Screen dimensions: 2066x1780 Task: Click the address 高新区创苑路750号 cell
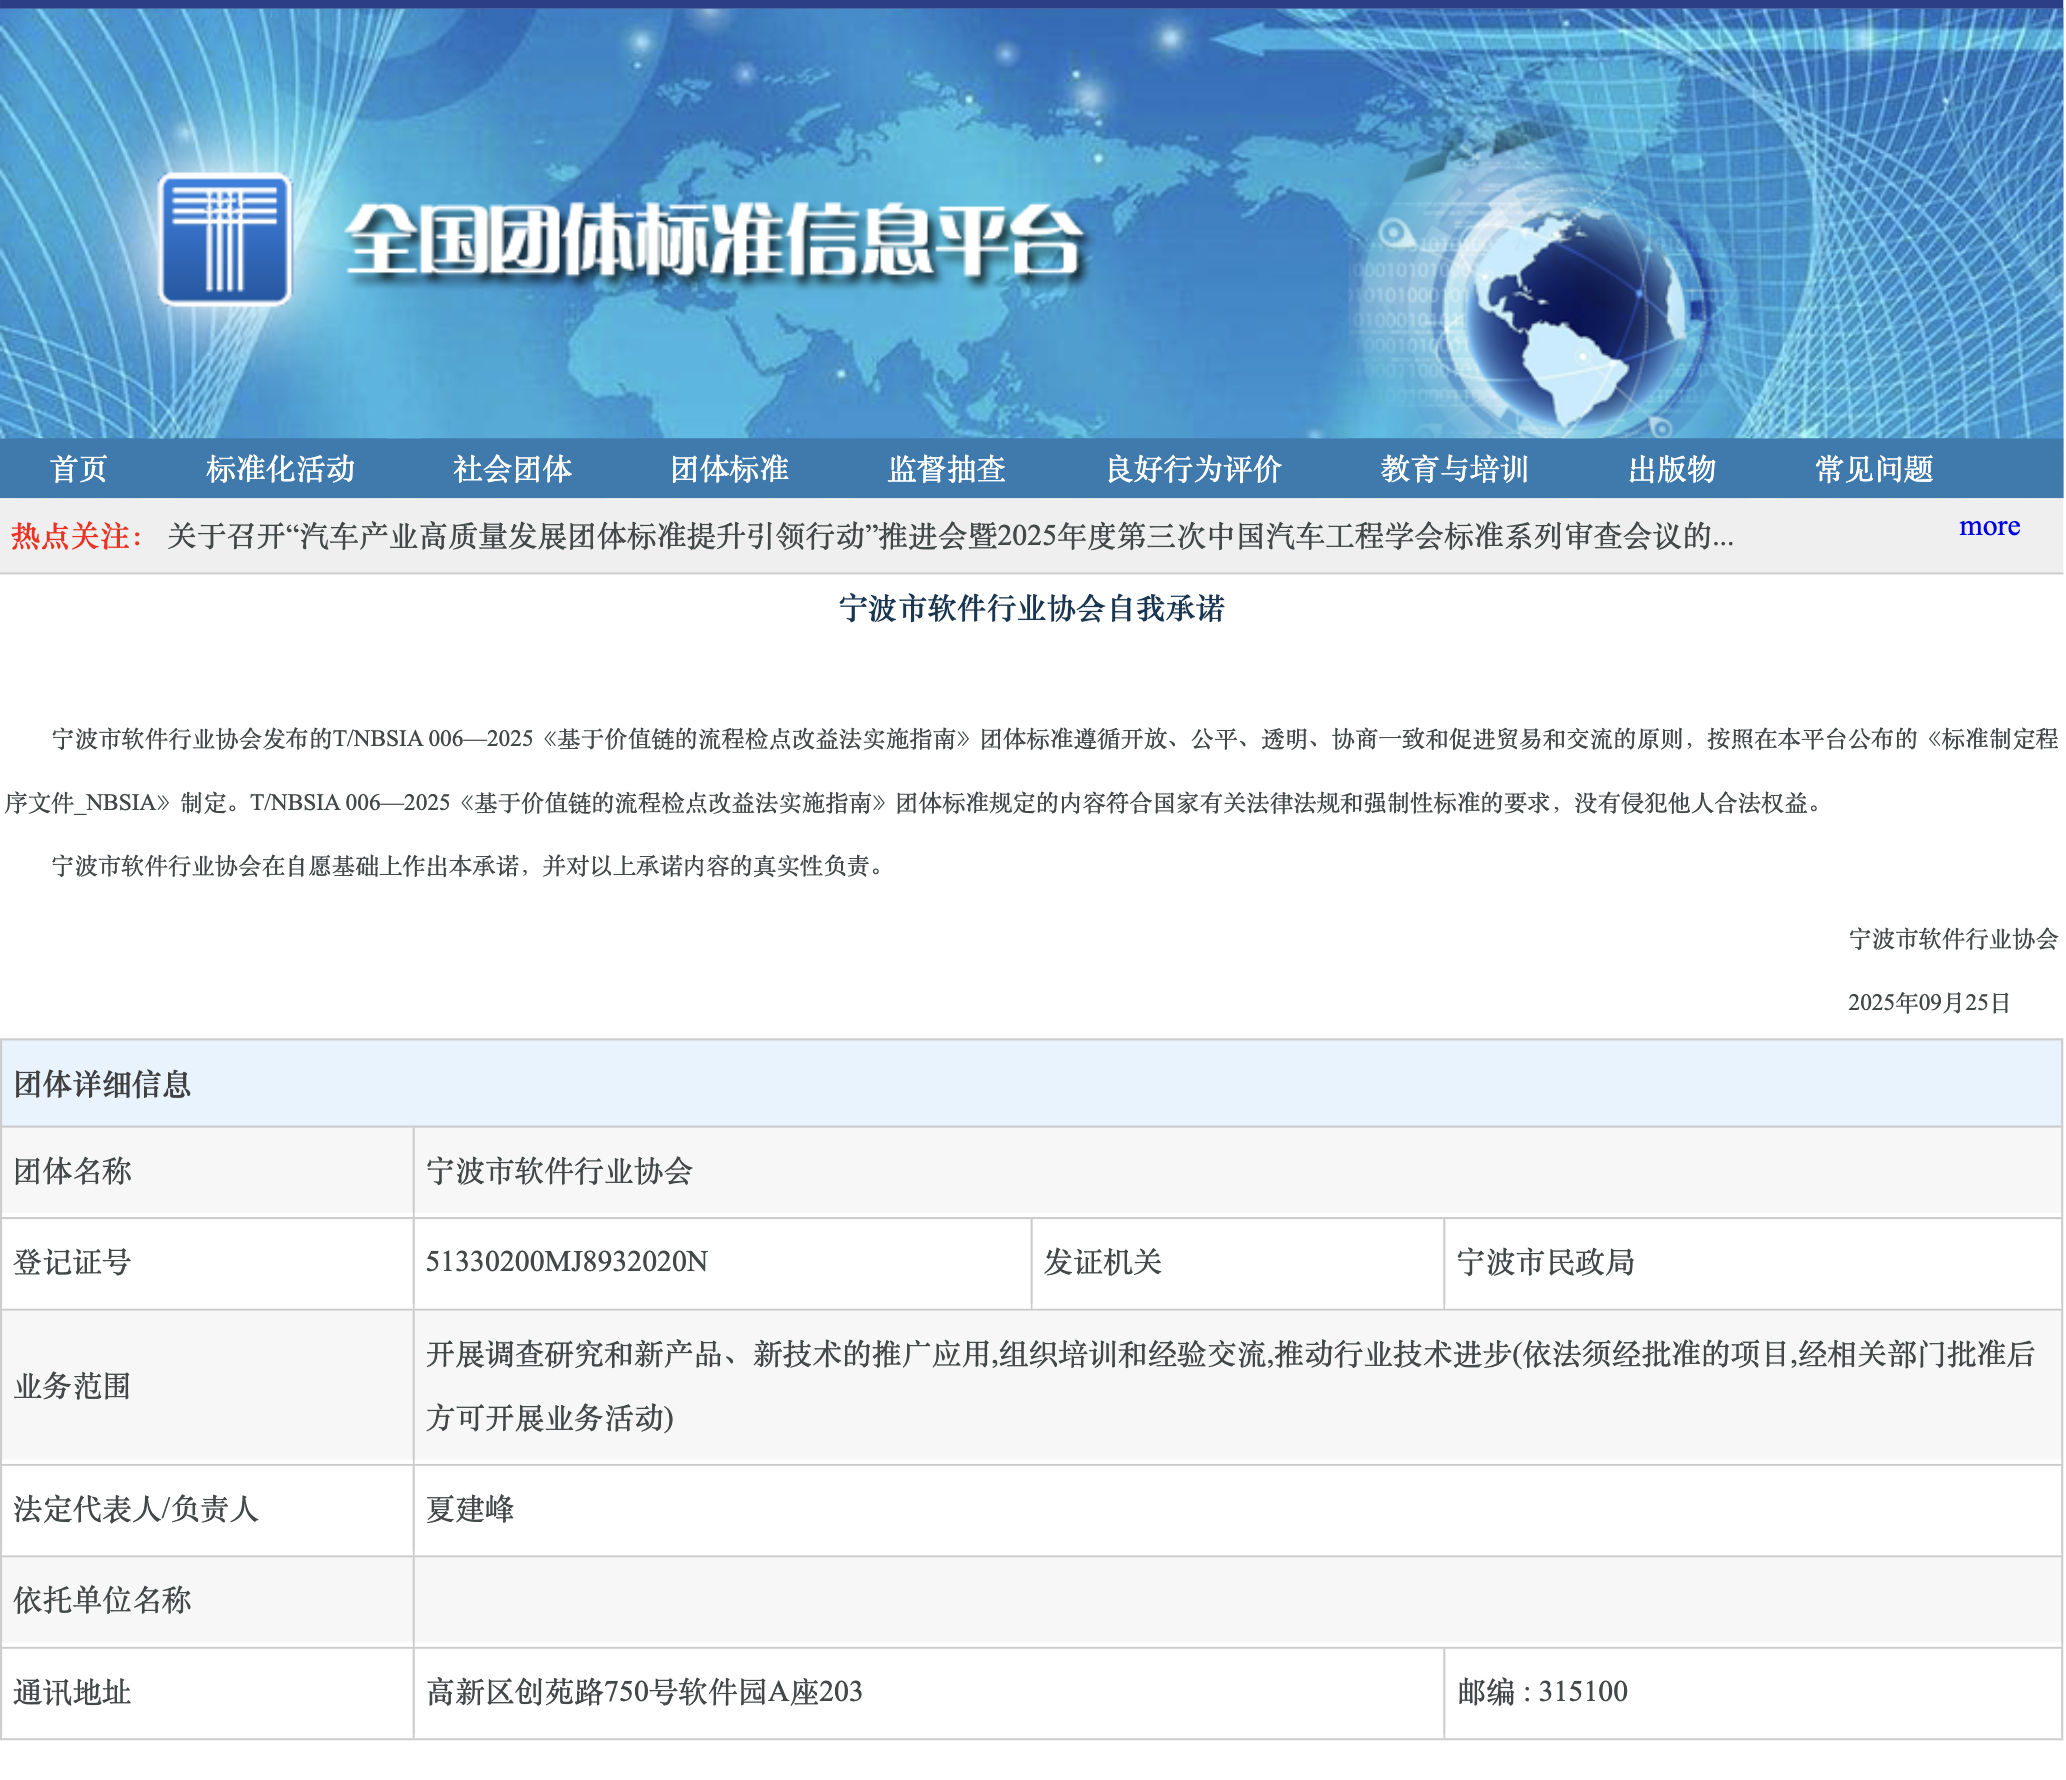click(x=644, y=1692)
